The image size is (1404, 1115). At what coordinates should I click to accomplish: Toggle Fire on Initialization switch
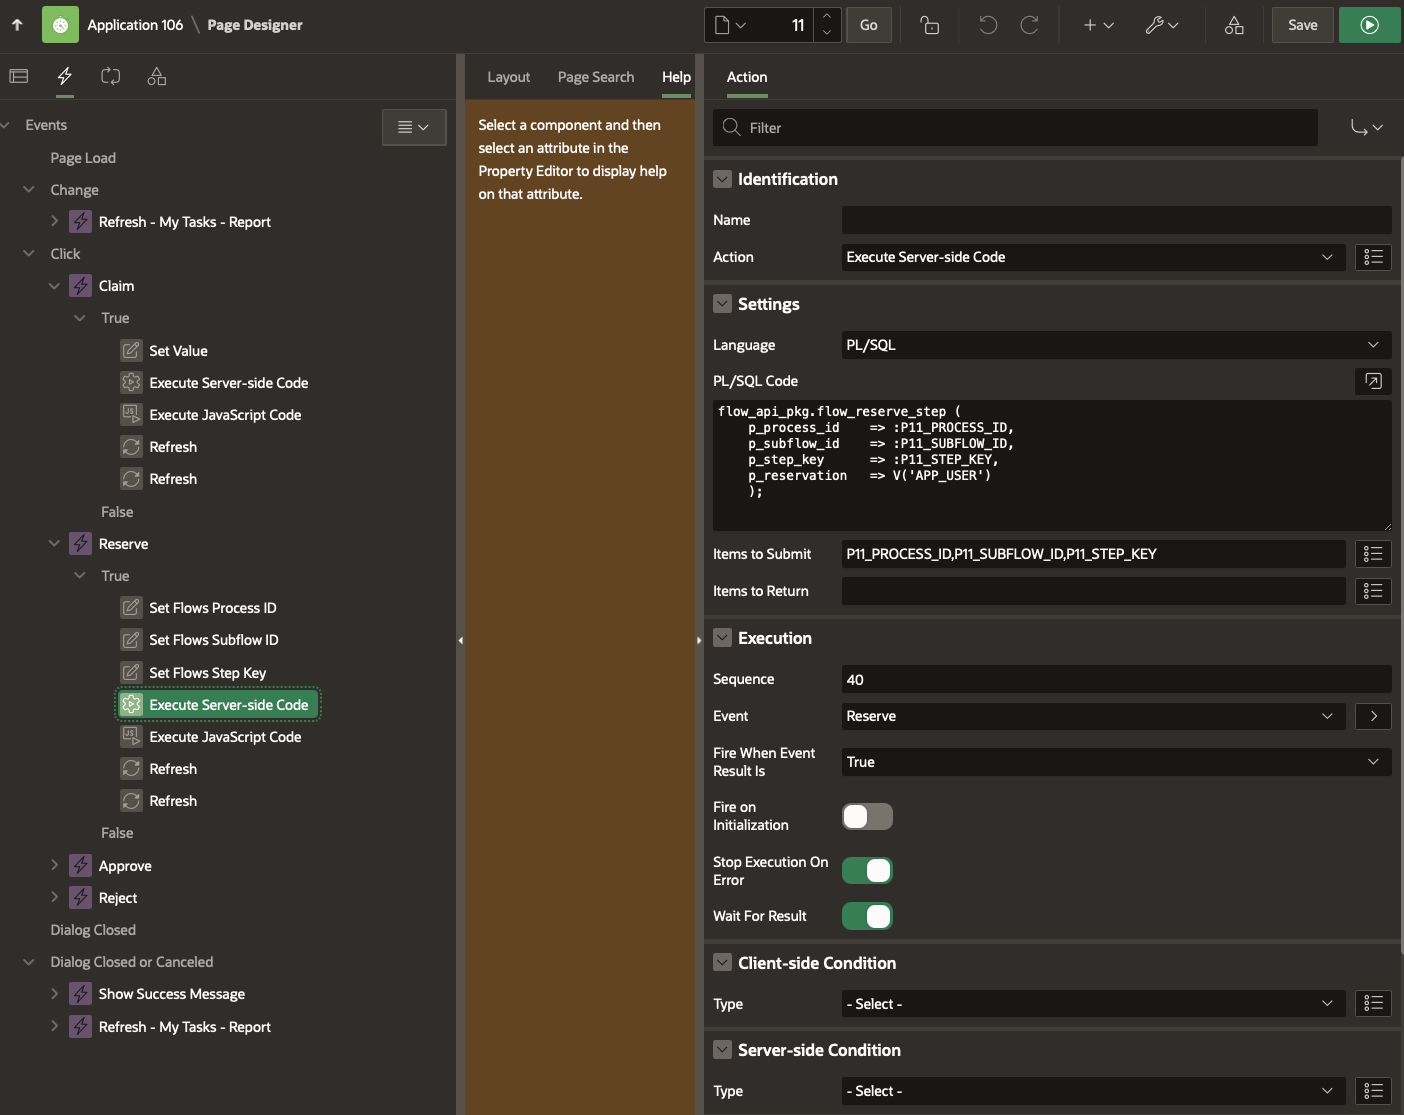coord(867,817)
